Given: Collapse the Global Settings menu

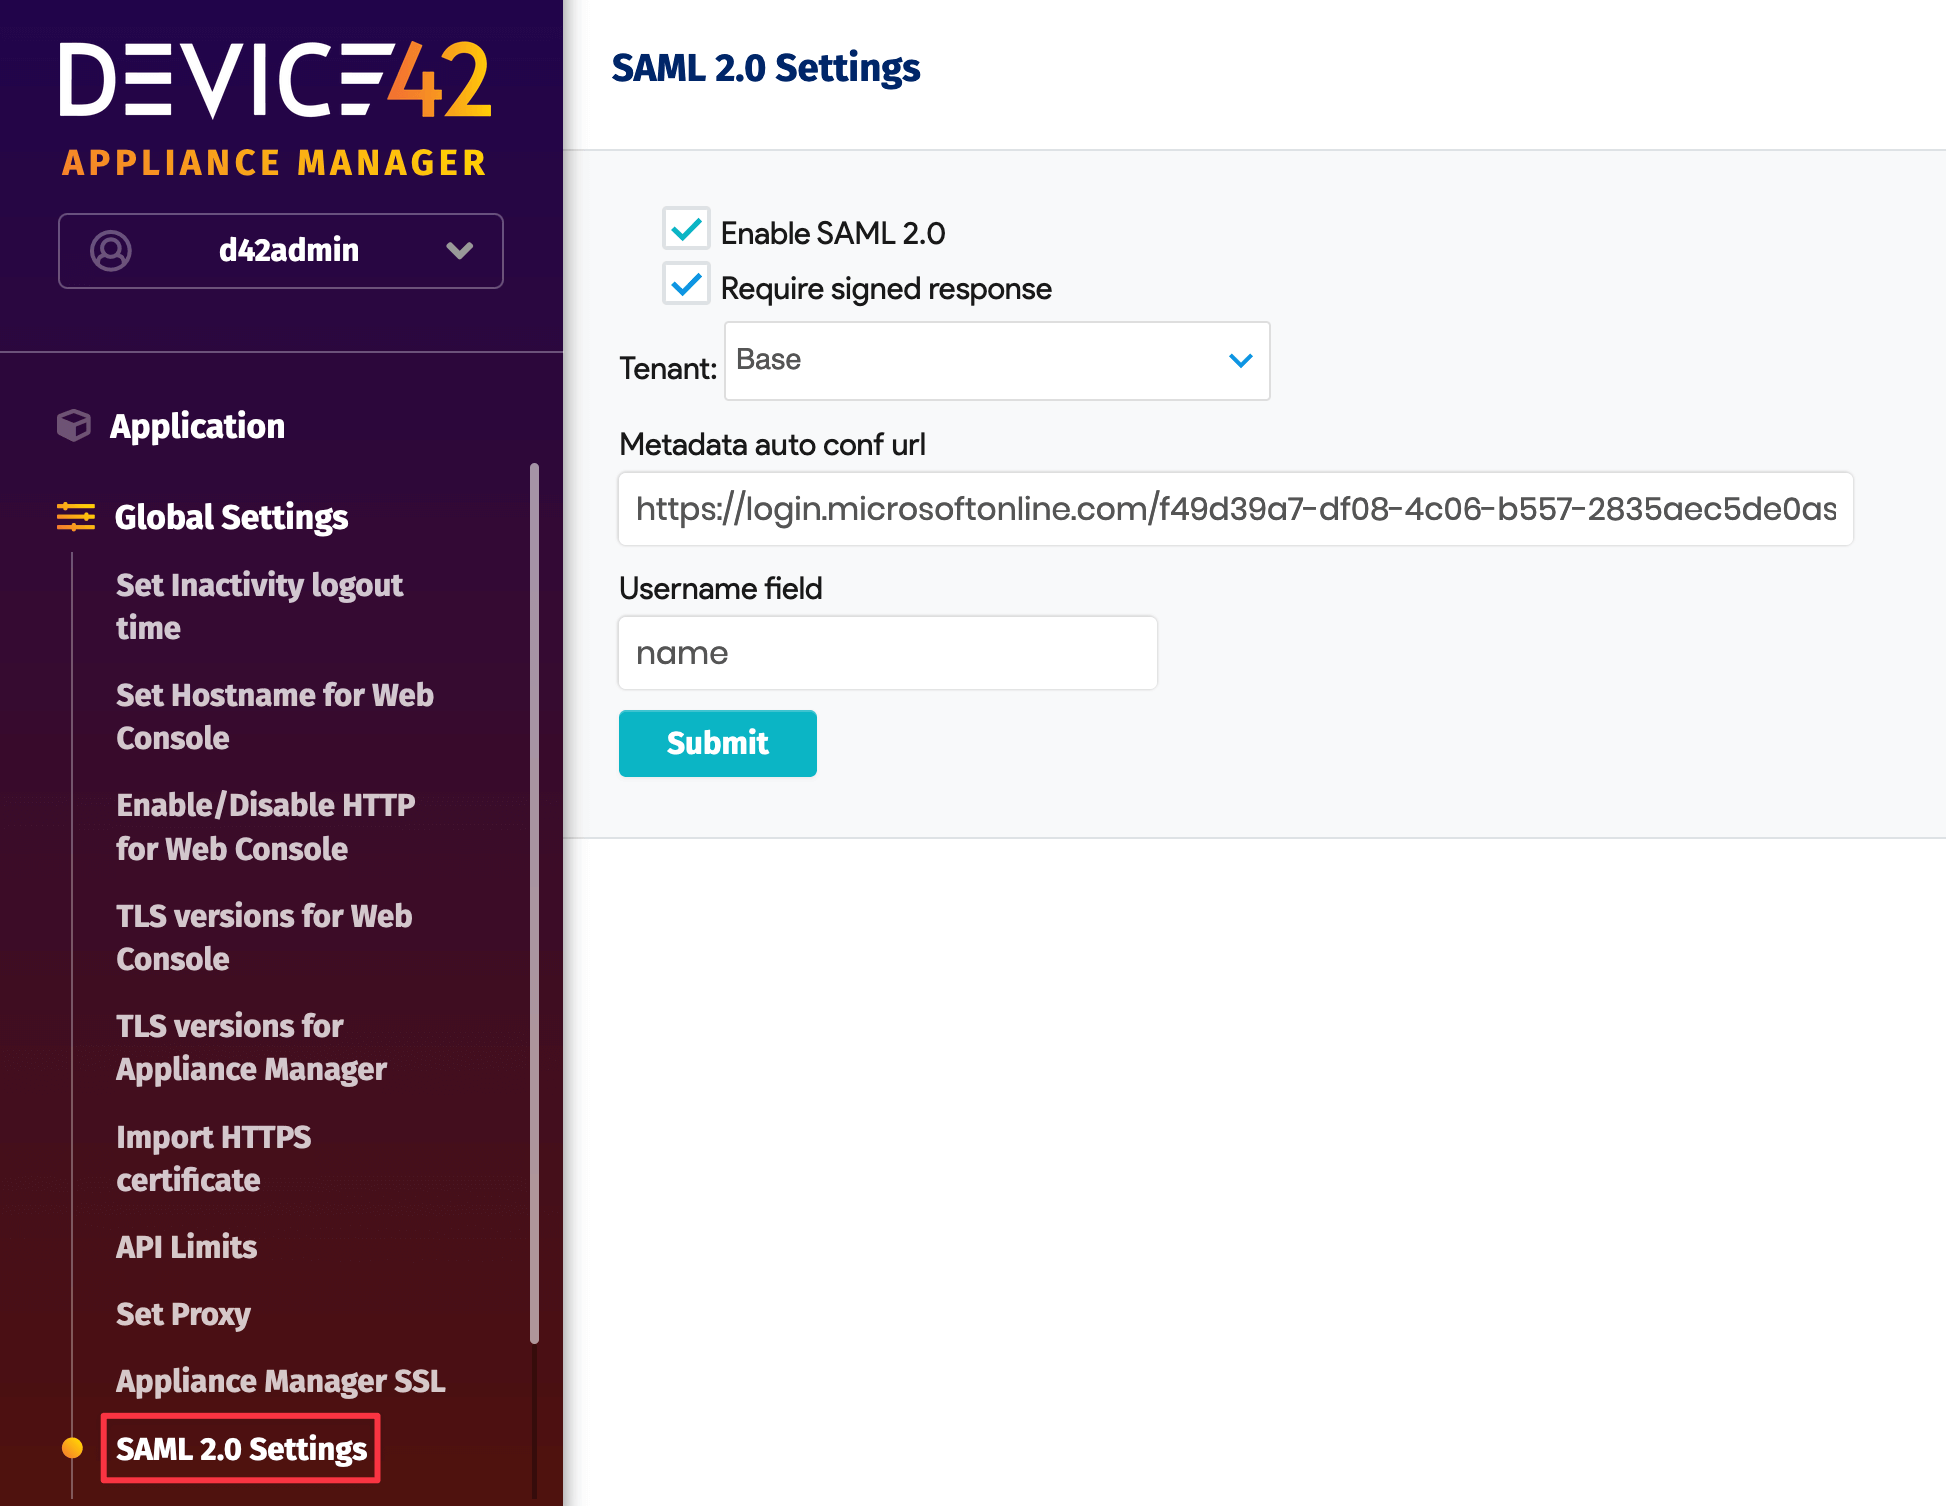Looking at the screenshot, I should [x=231, y=517].
